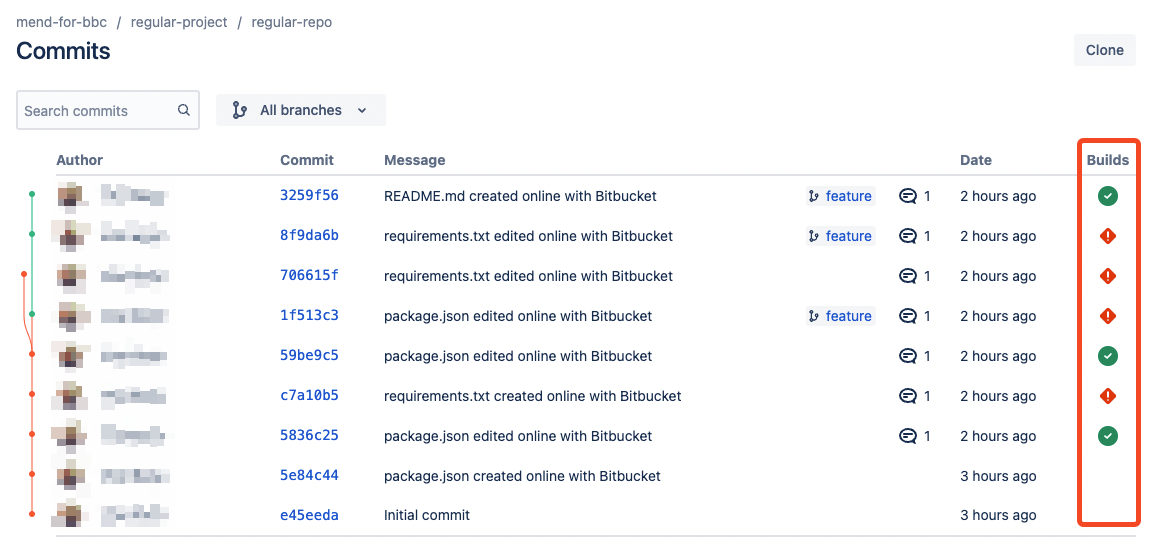
Task: Expand the All branches dropdown
Action: tap(300, 110)
